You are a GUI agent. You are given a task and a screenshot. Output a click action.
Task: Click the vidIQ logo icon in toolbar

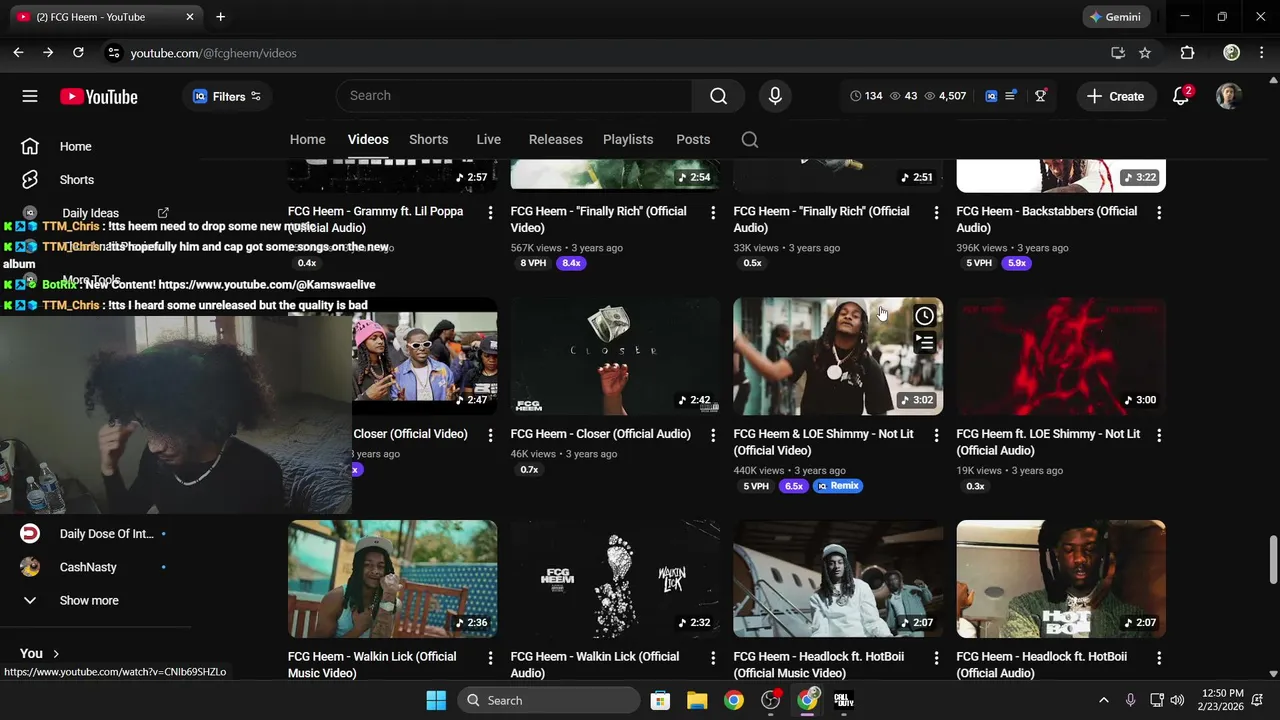[991, 96]
